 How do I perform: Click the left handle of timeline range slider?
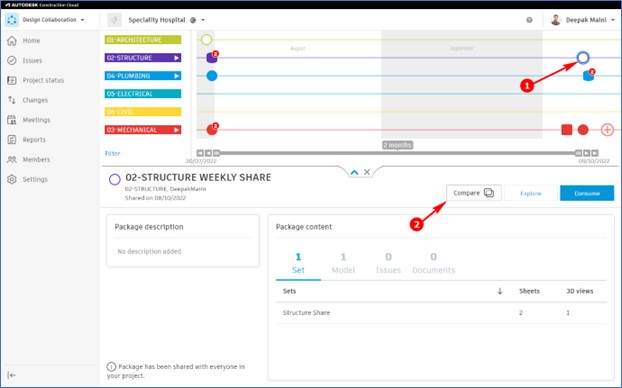point(216,153)
